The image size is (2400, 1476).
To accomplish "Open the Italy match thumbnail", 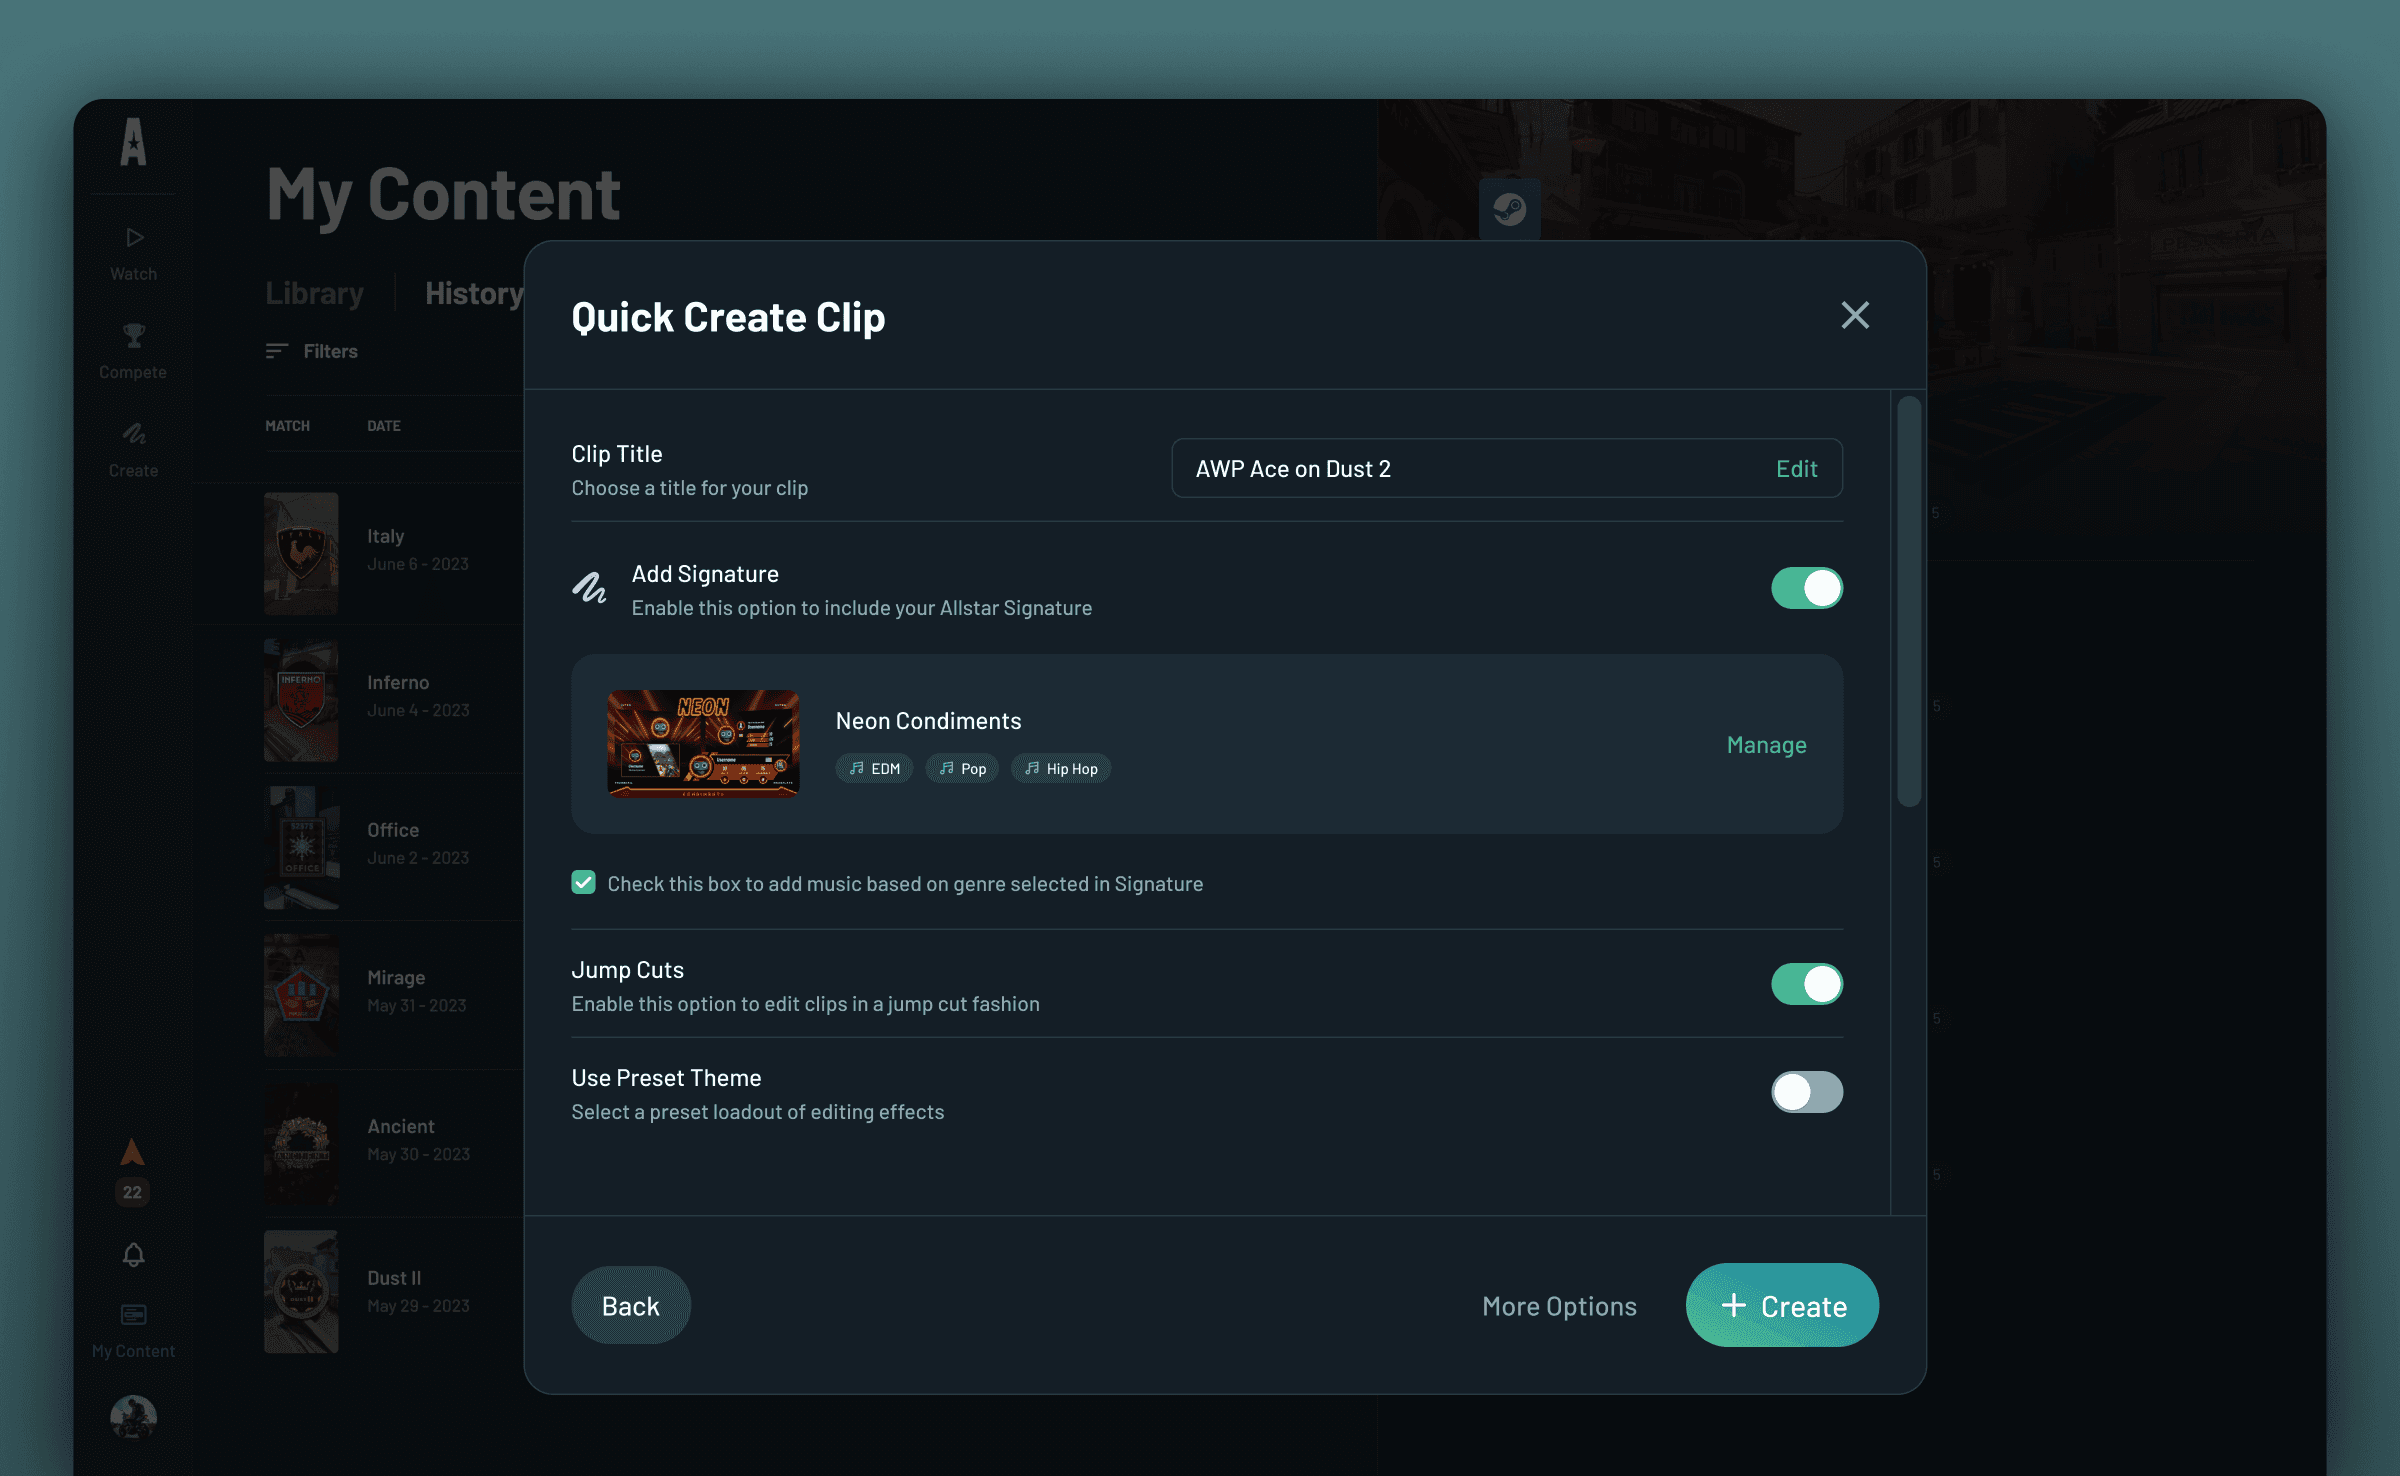I will pos(301,553).
